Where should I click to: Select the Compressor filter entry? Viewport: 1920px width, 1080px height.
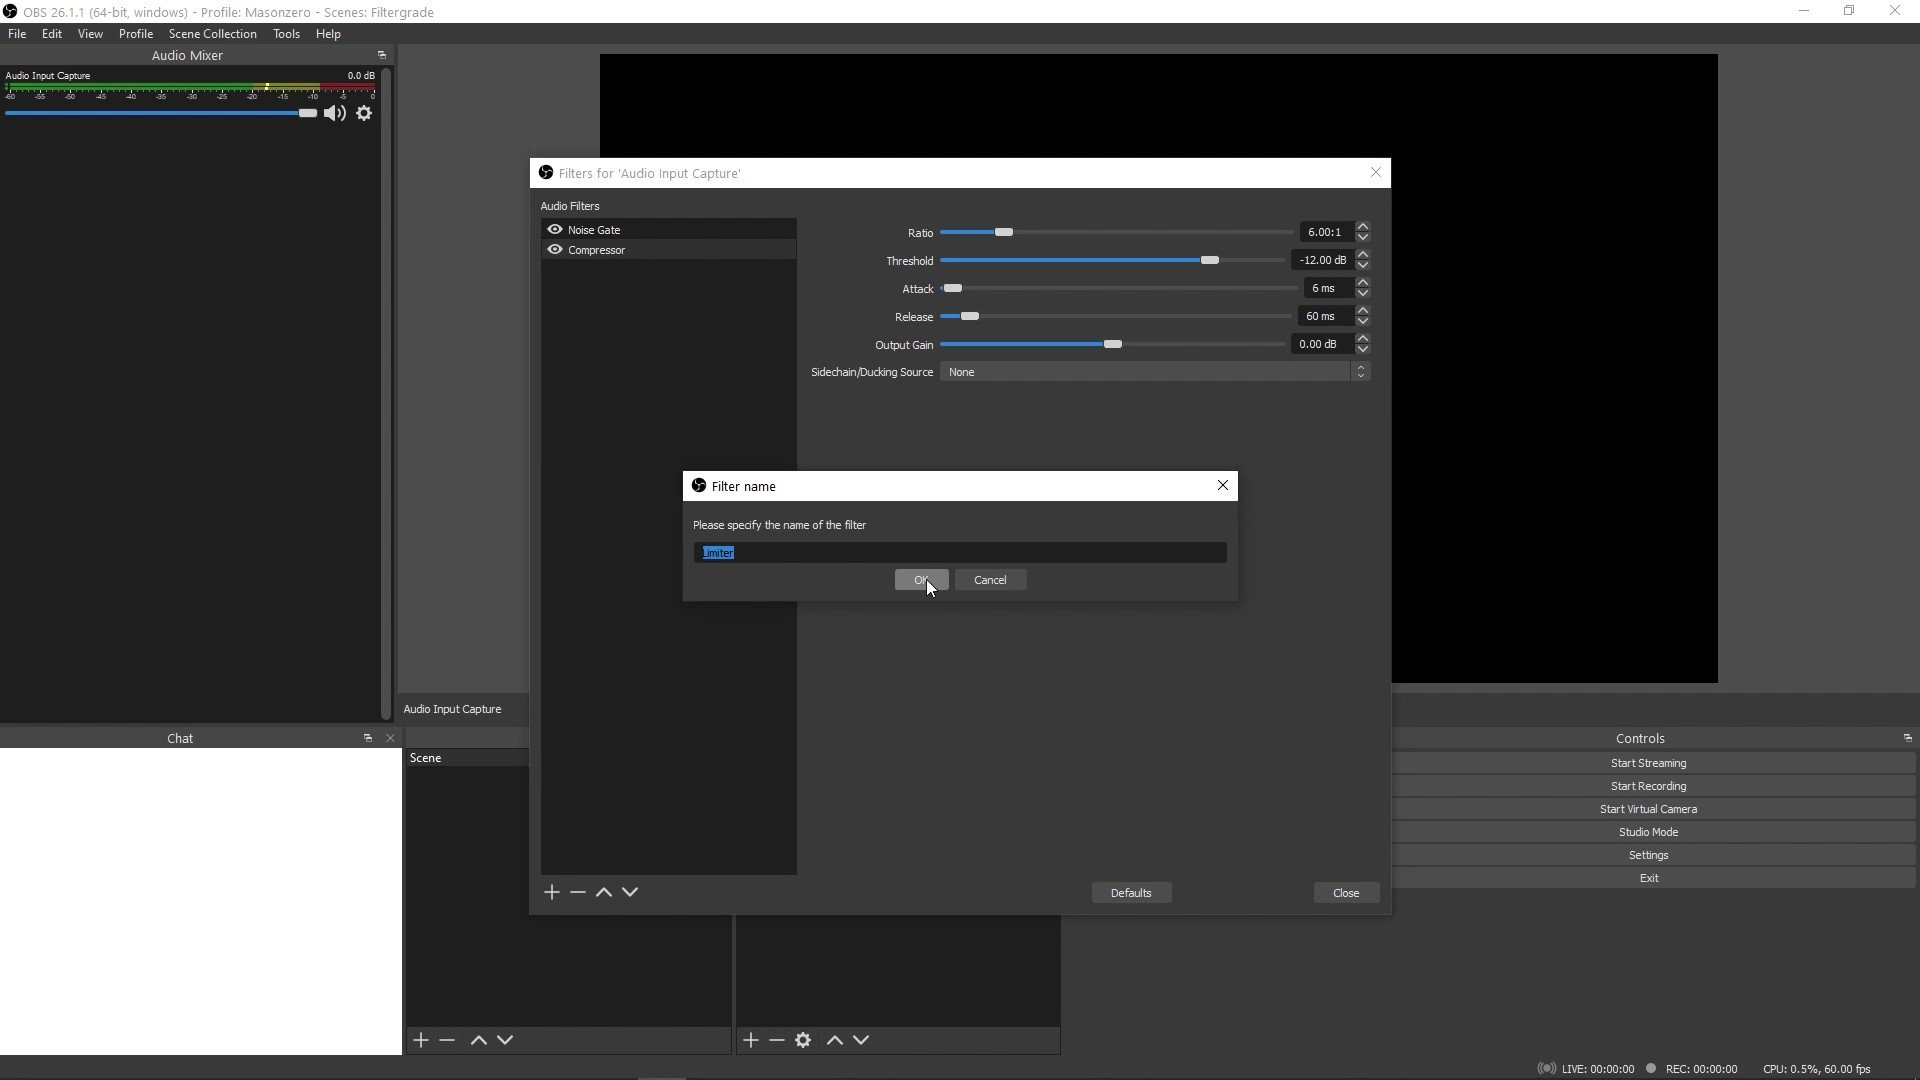coord(596,249)
